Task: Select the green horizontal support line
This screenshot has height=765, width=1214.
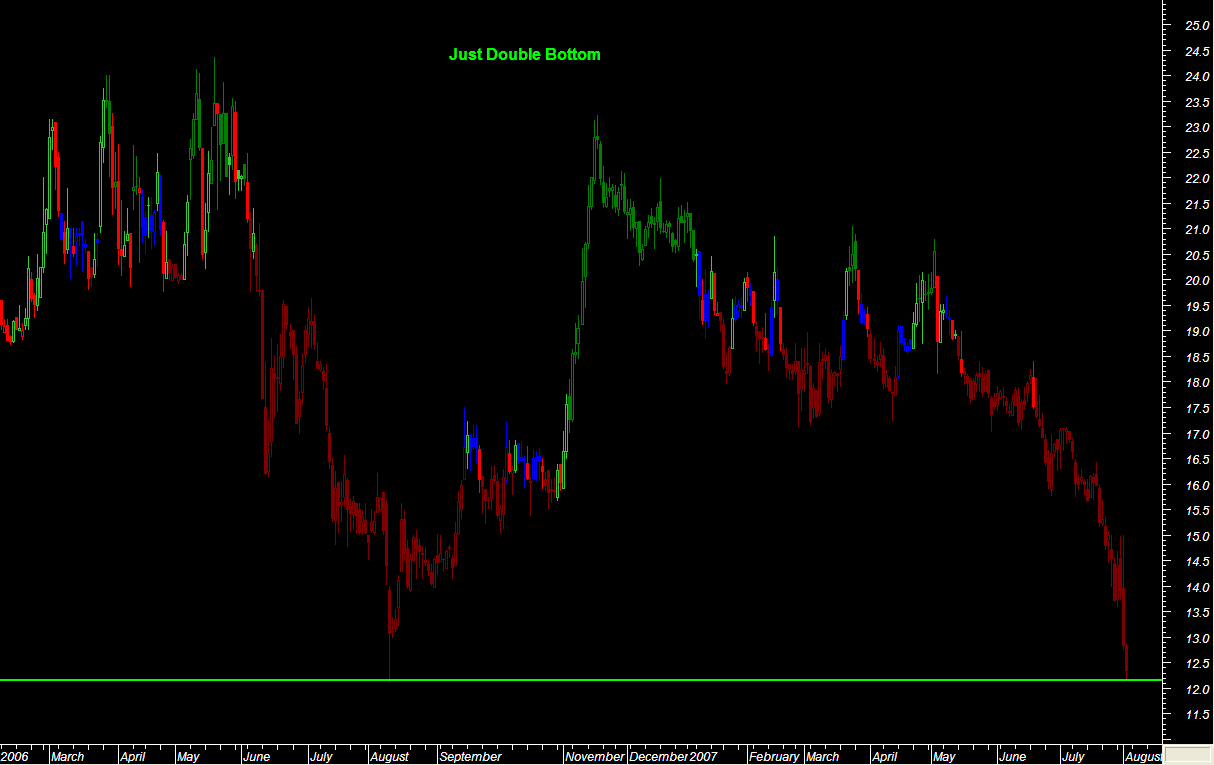Action: [580, 680]
